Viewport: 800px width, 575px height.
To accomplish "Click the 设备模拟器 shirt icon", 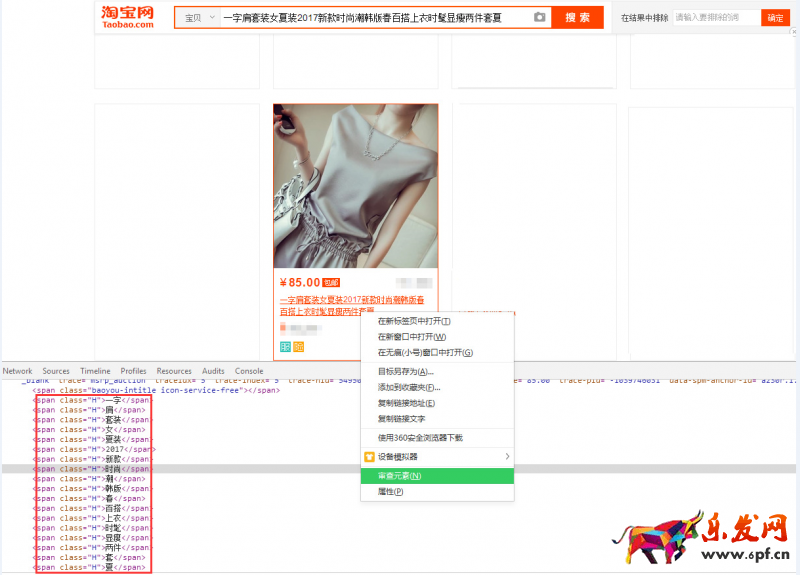I will [x=369, y=457].
